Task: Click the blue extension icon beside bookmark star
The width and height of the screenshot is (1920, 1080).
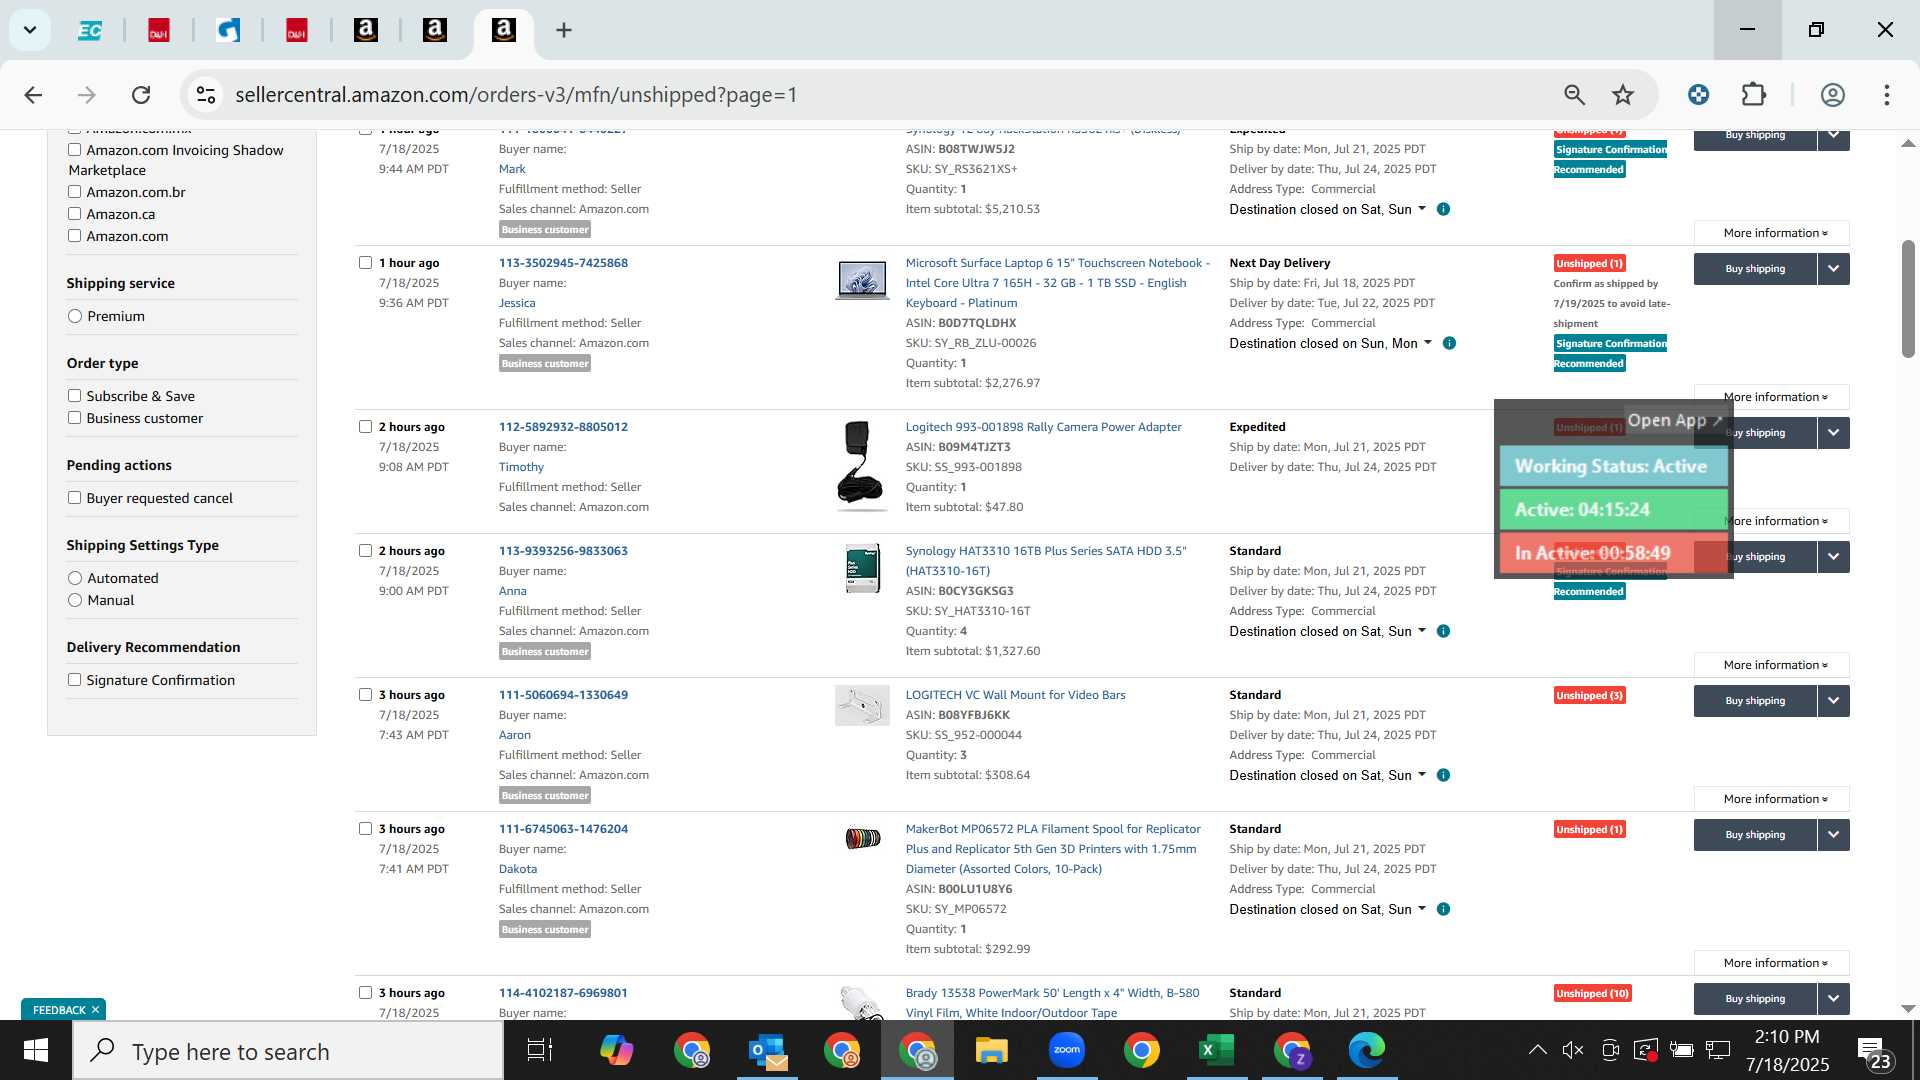Action: click(x=1698, y=95)
